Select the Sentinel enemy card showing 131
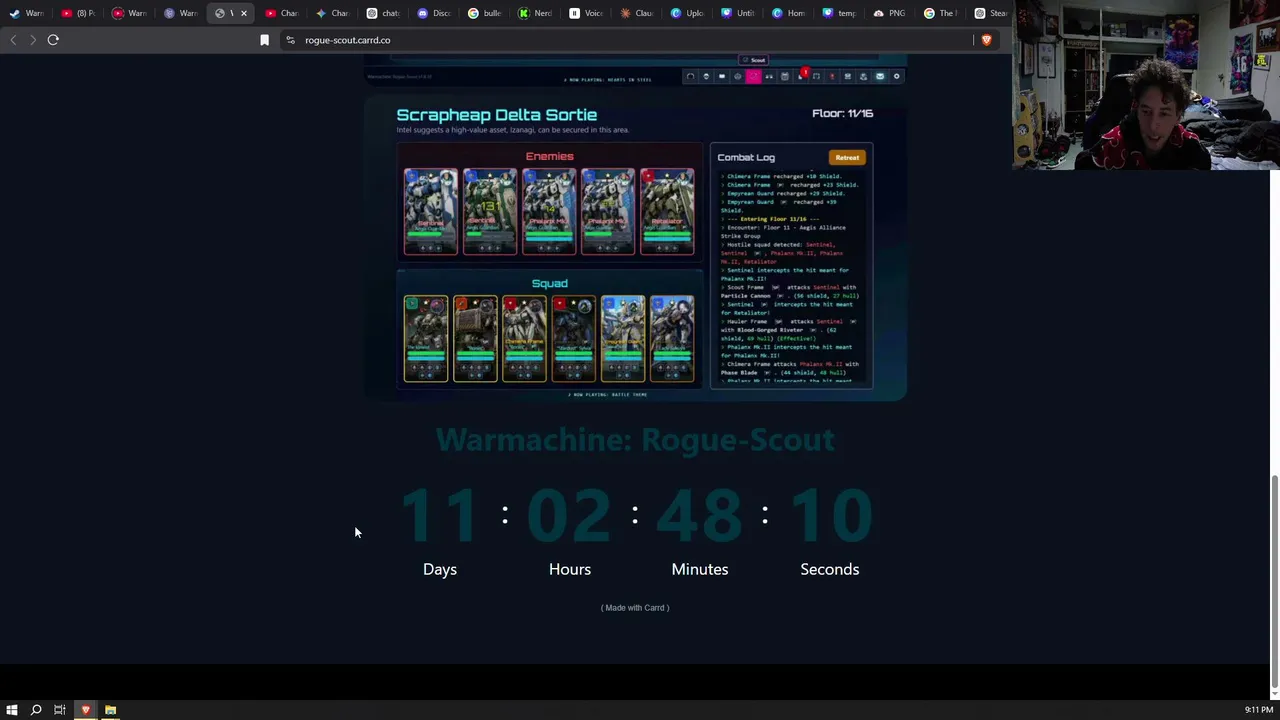Viewport: 1280px width, 720px height. tap(490, 211)
